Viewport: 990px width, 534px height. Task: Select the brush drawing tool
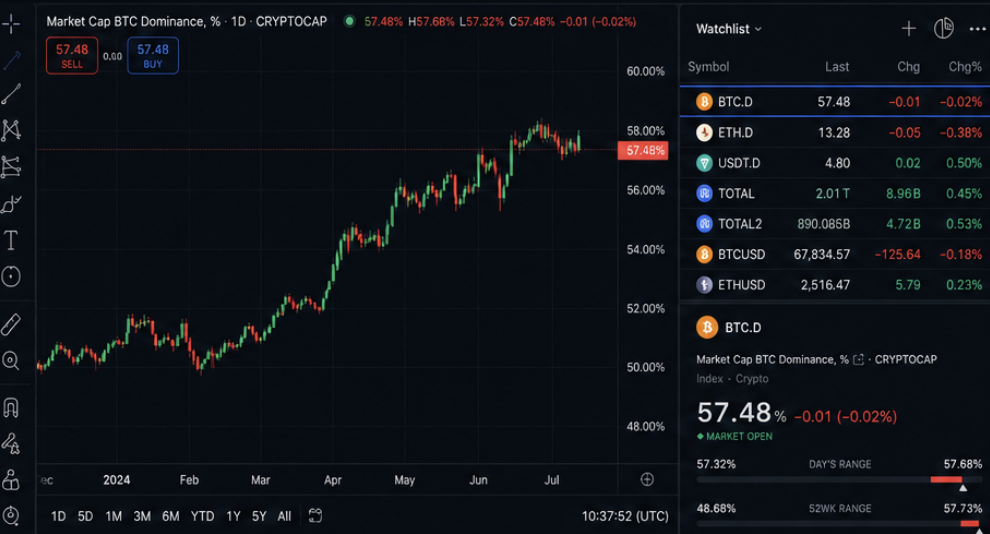(x=11, y=204)
